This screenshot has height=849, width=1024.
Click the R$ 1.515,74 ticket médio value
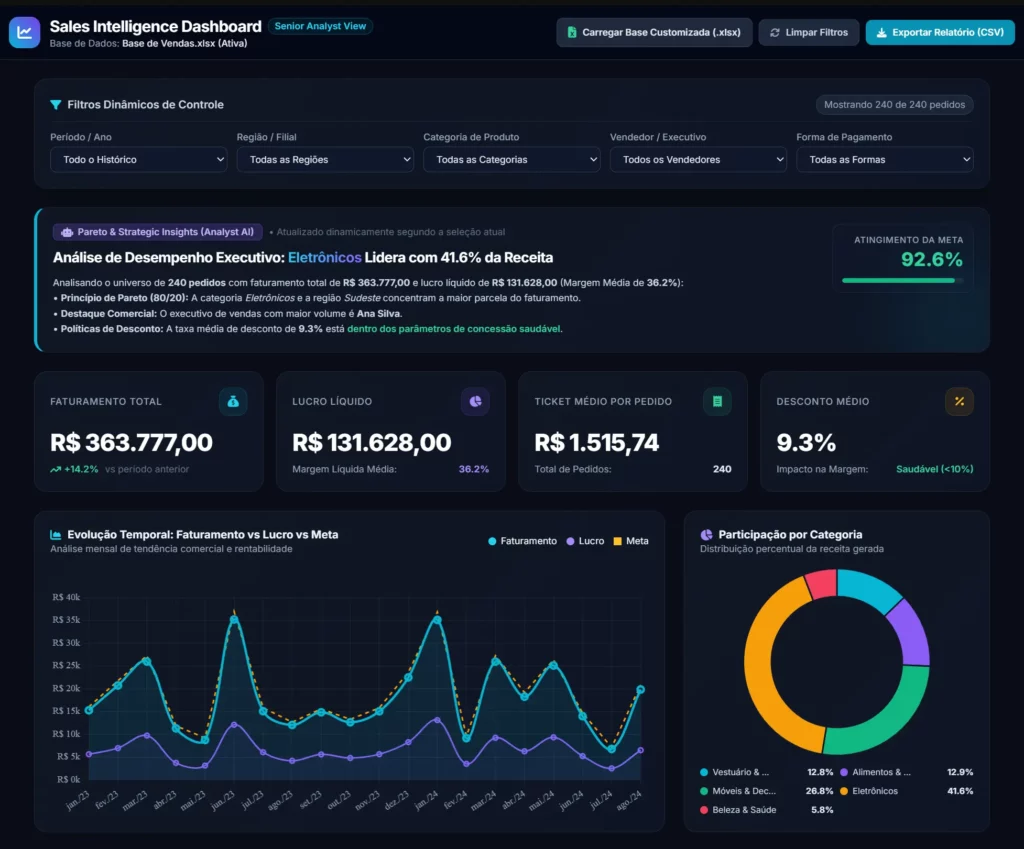tap(597, 443)
